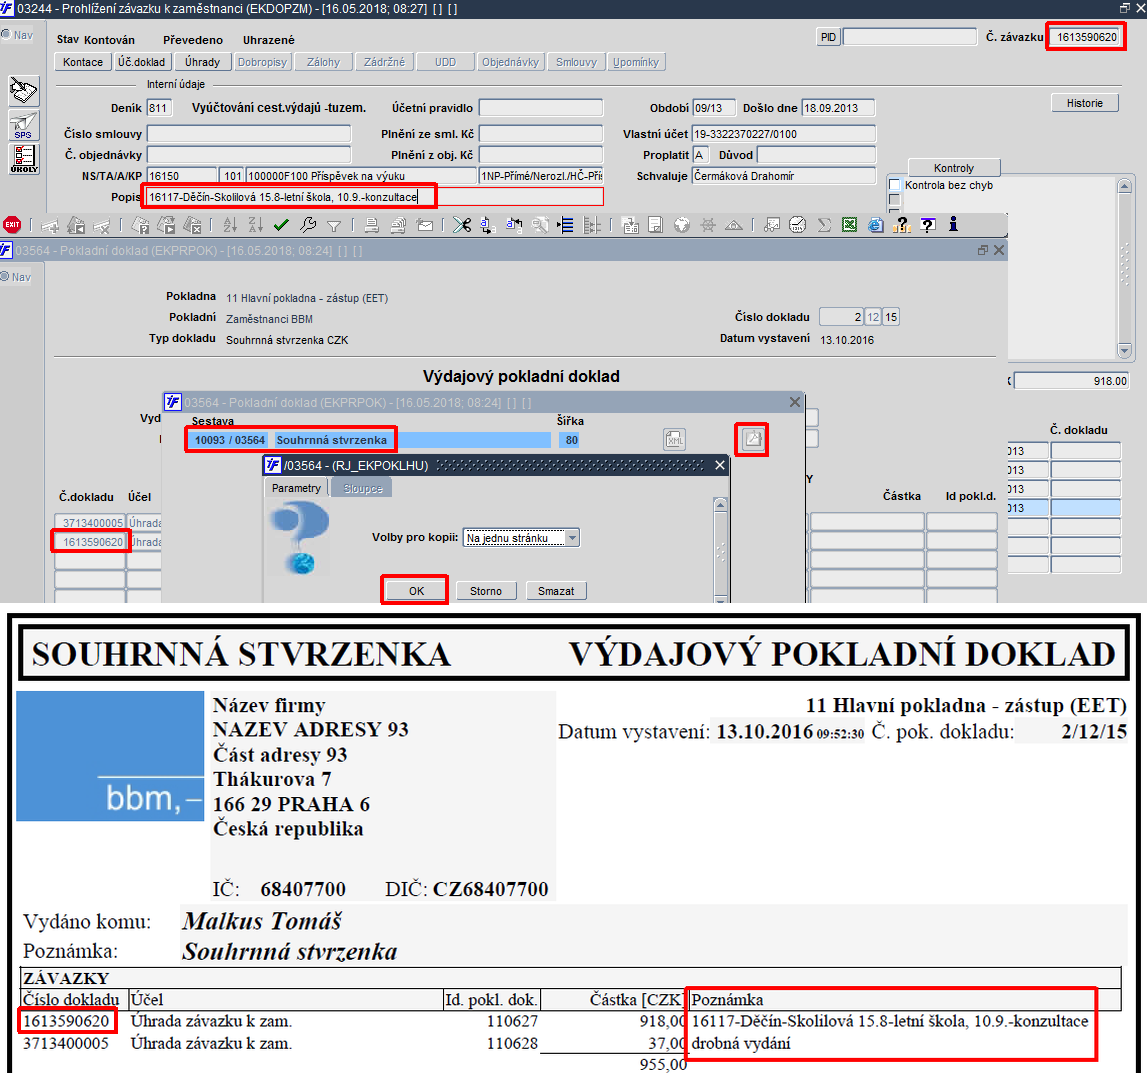Click the Kontroly panel scrollbar up arrow
Viewport: 1147px width, 1073px height.
1124,186
